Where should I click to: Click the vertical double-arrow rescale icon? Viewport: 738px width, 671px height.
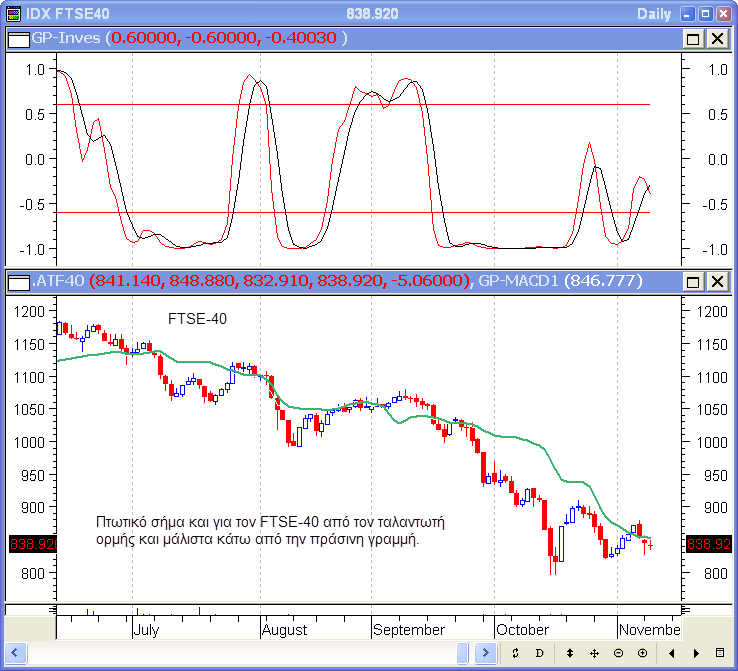pyautogui.click(x=569, y=653)
